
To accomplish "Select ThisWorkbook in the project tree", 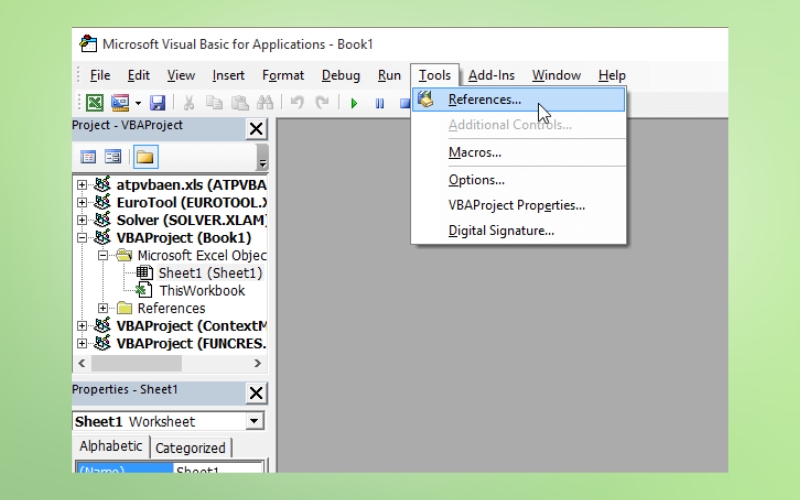I will (201, 290).
